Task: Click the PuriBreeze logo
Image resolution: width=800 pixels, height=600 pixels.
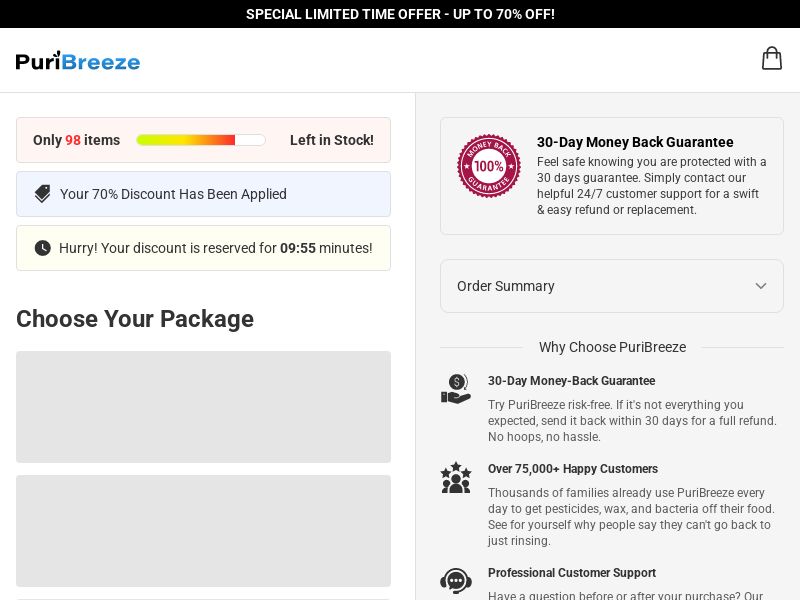Action: 78,61
